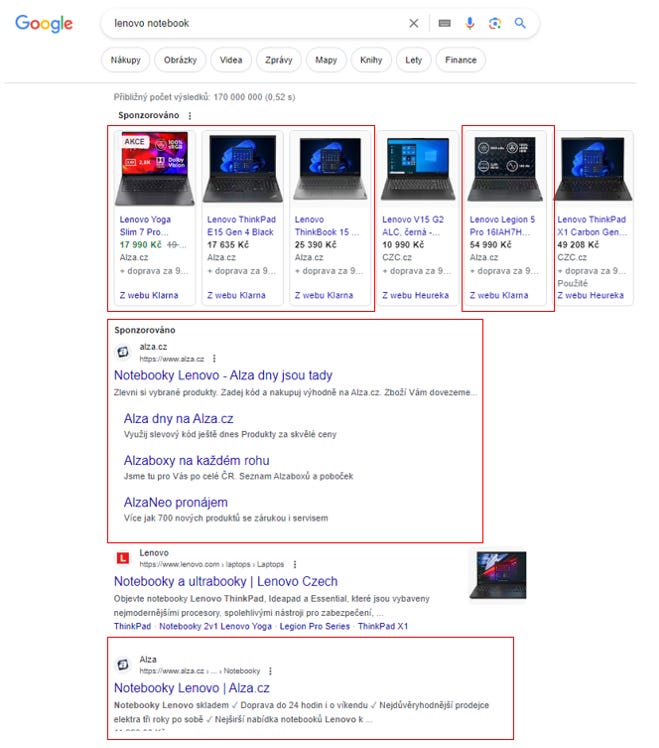Select the Lety filter tab
This screenshot has height=748, width=659.
(x=413, y=60)
